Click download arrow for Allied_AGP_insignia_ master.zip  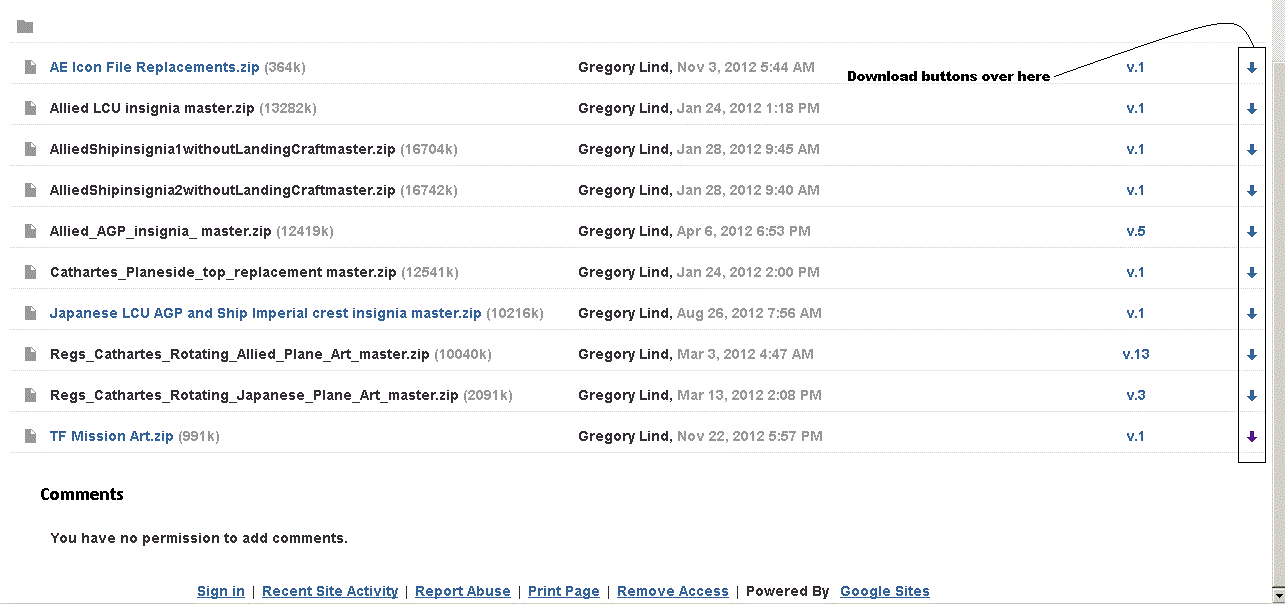click(1251, 232)
